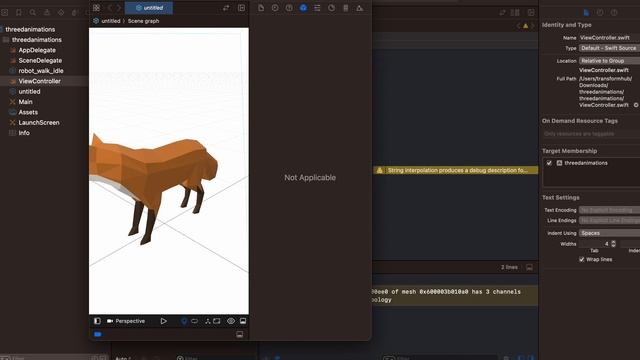Click the blue tag icon below the scene toolbar

tap(98, 334)
